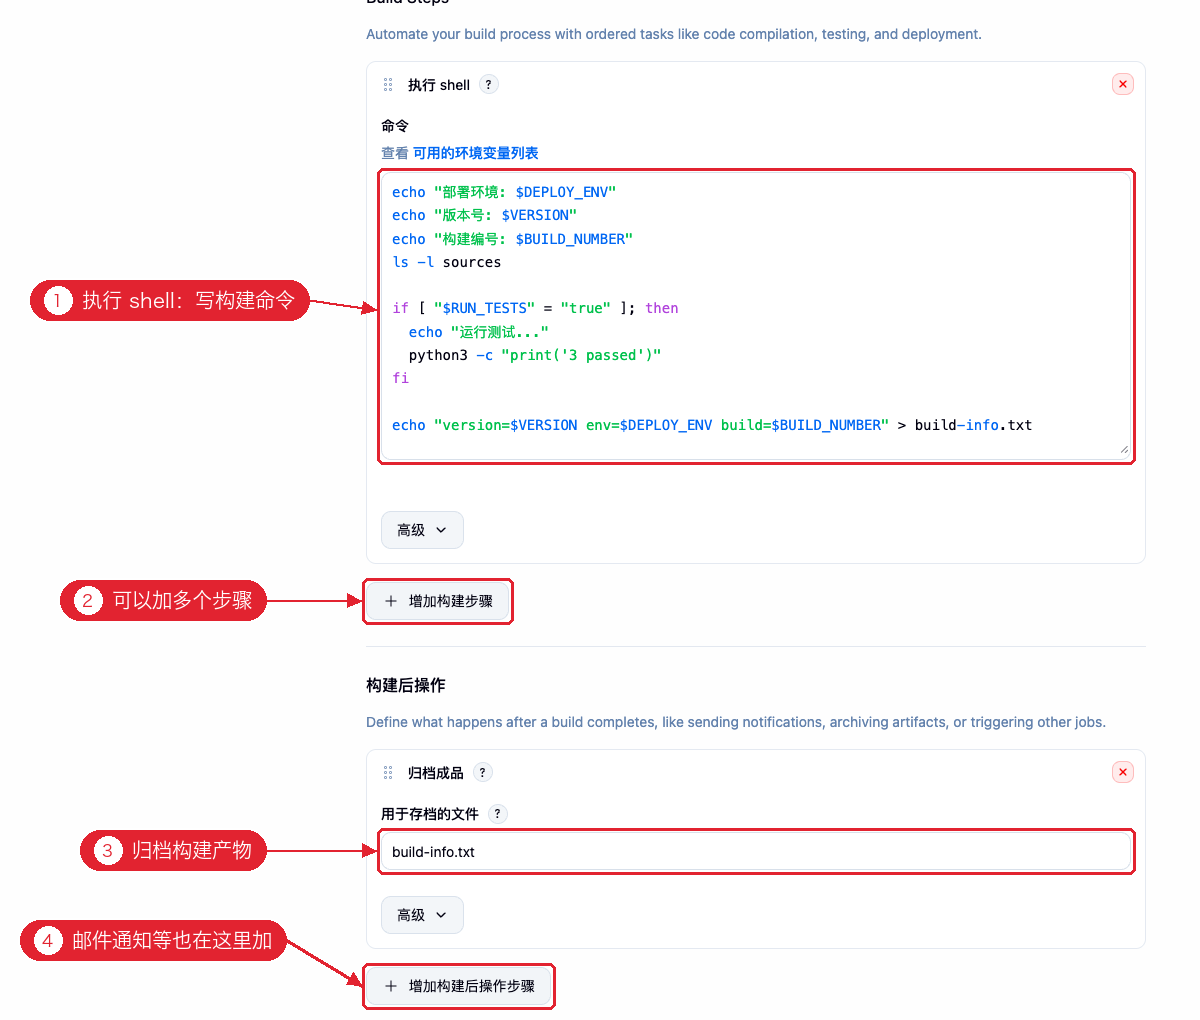Click the python3 -c print line
Screen dimensions: 1200x1020
click(535, 355)
